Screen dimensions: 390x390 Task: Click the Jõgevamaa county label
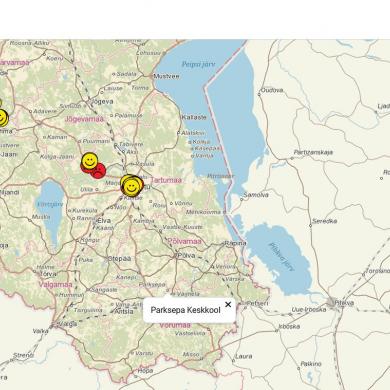tap(84, 119)
